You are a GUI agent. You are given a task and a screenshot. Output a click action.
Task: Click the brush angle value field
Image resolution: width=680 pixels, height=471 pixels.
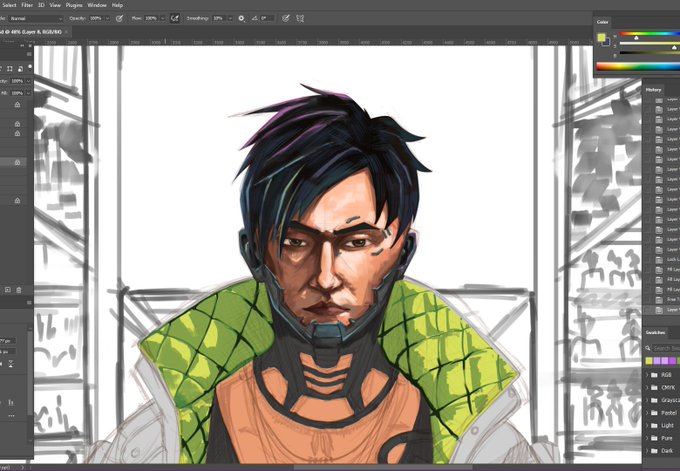pos(266,19)
